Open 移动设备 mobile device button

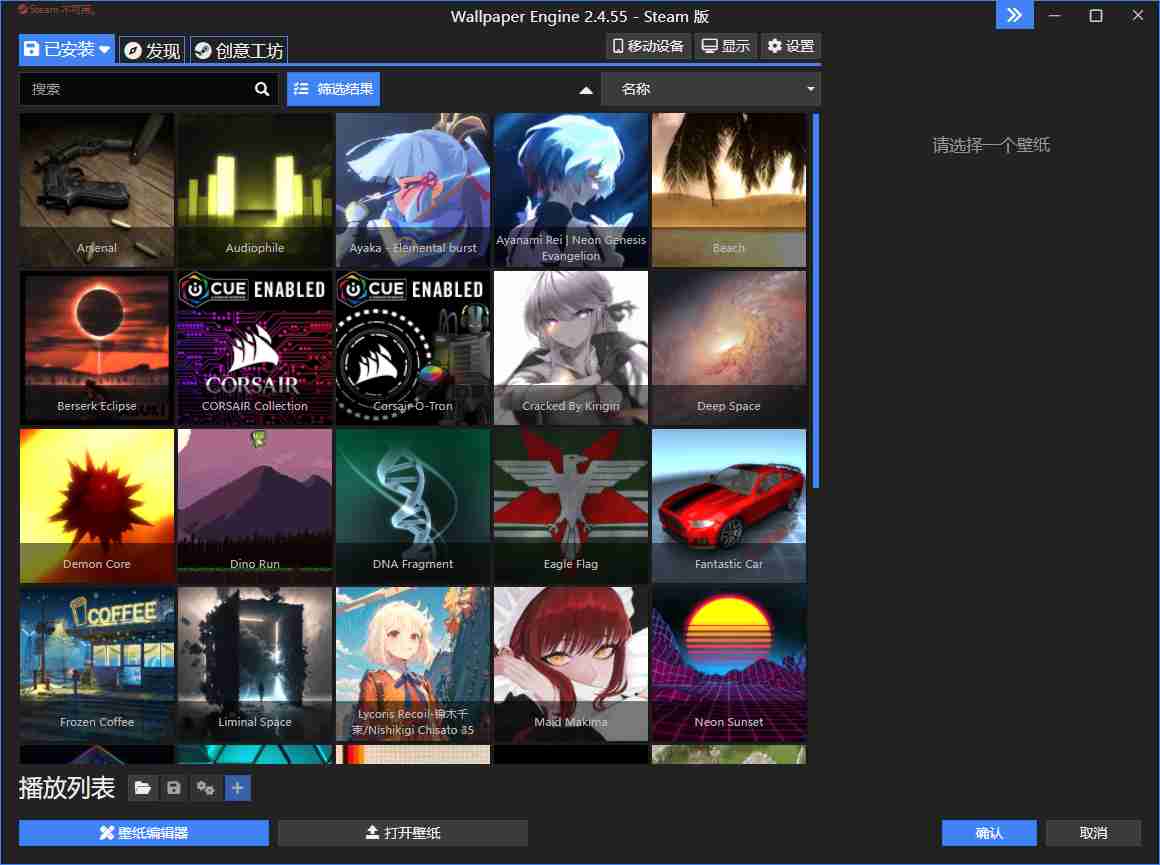coord(649,46)
